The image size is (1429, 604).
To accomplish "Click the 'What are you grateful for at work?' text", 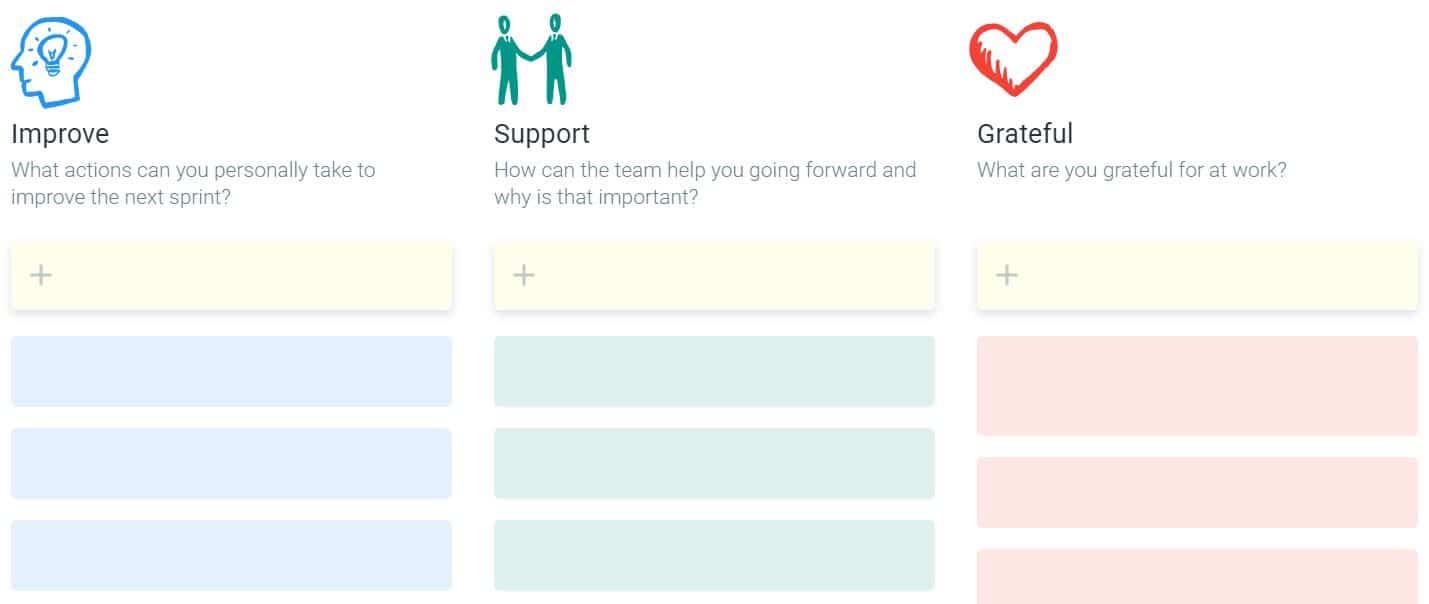I will [1132, 170].
